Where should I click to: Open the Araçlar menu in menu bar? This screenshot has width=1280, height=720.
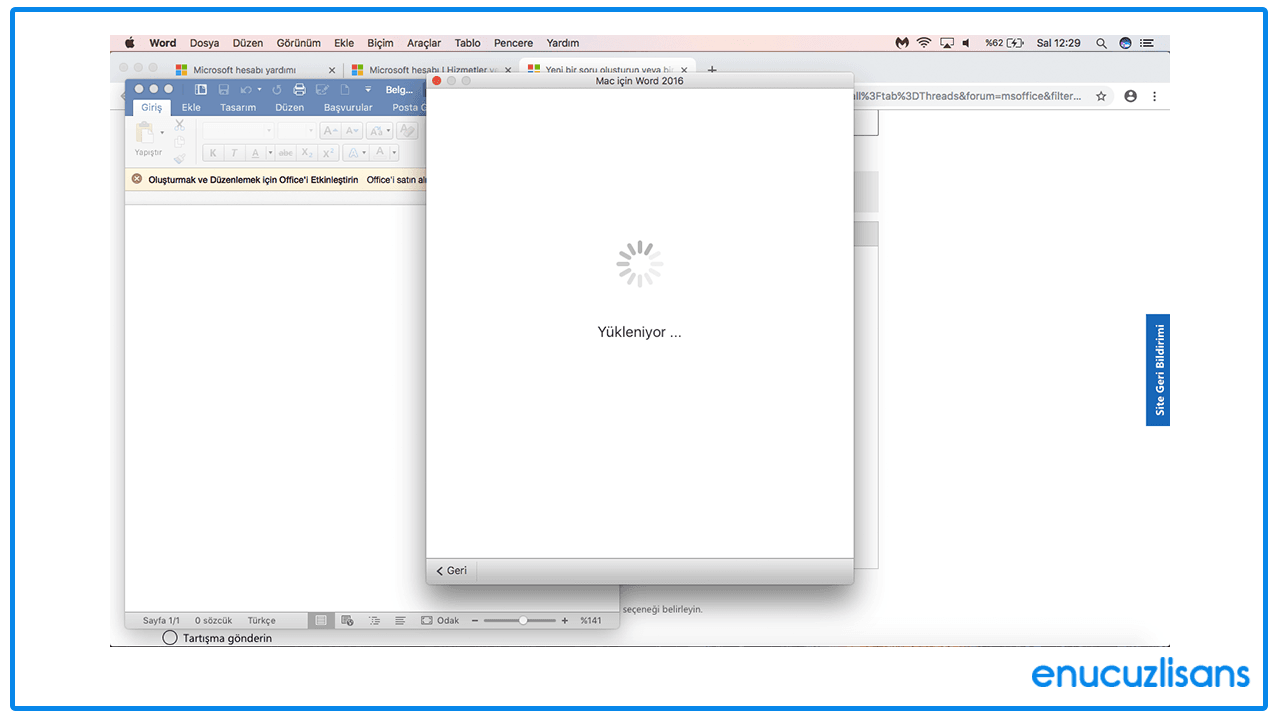(x=424, y=43)
